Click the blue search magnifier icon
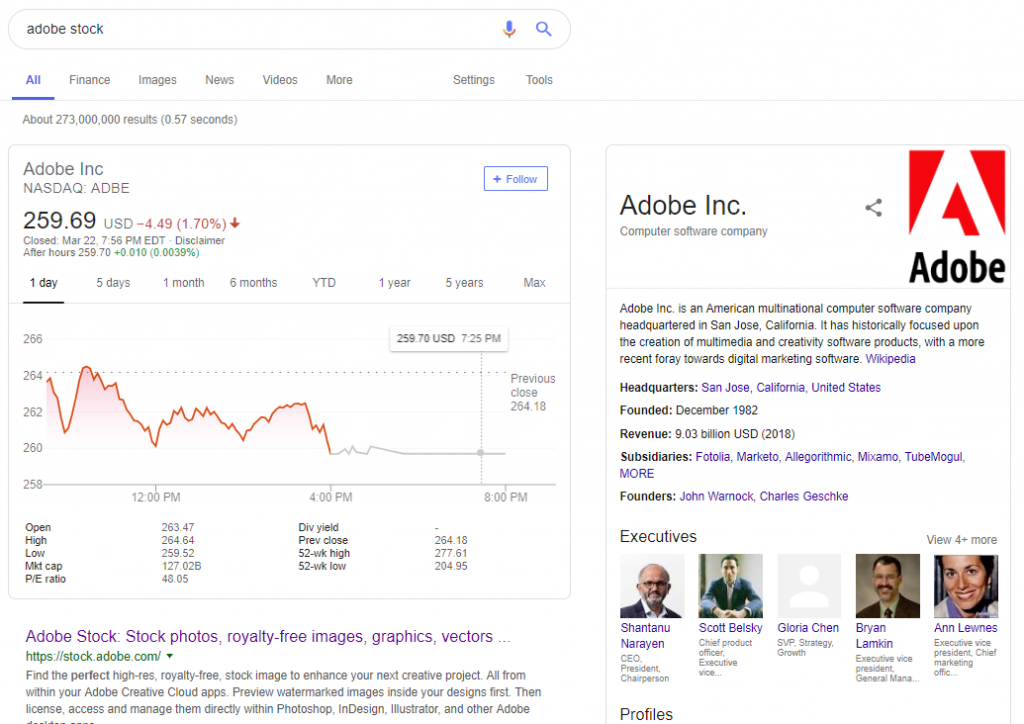The height and width of the screenshot is (724, 1024). point(544,29)
